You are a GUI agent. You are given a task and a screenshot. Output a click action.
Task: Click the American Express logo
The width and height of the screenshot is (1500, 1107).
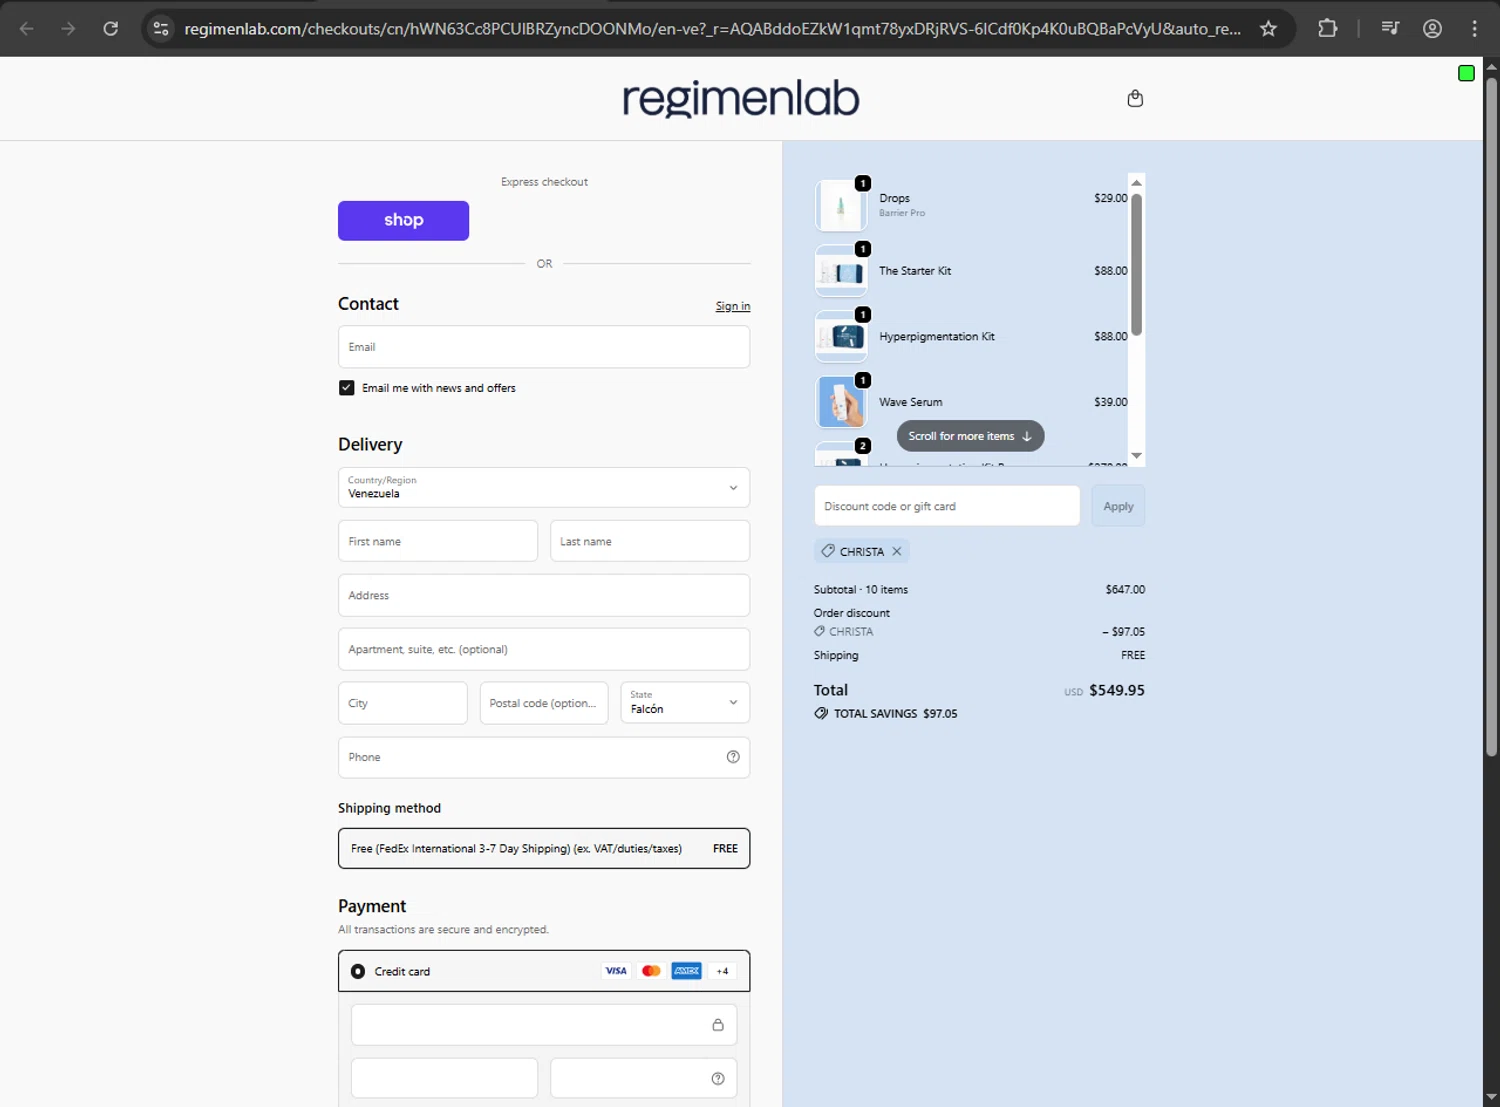coord(687,971)
